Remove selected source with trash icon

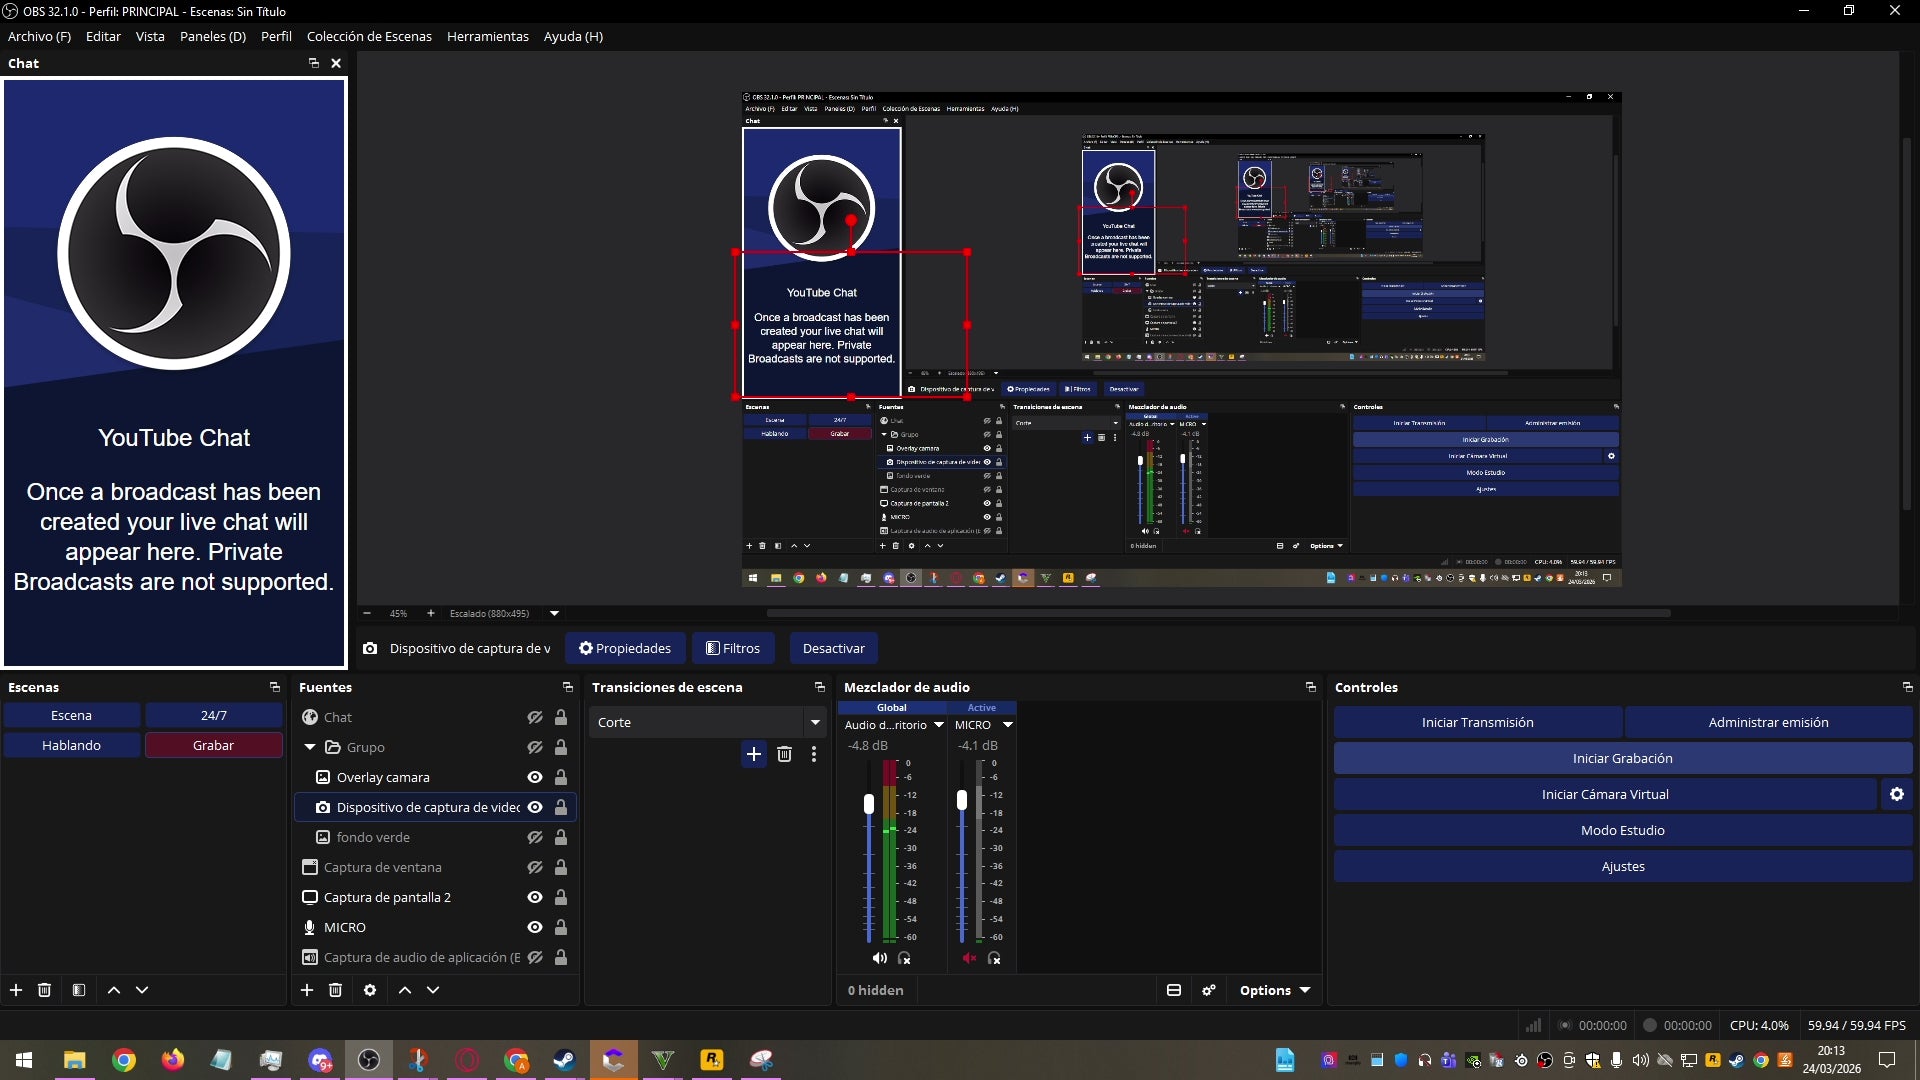[x=336, y=990]
